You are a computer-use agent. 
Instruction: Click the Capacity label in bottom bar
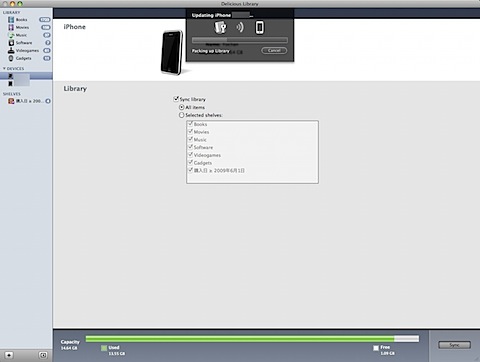tap(70, 342)
